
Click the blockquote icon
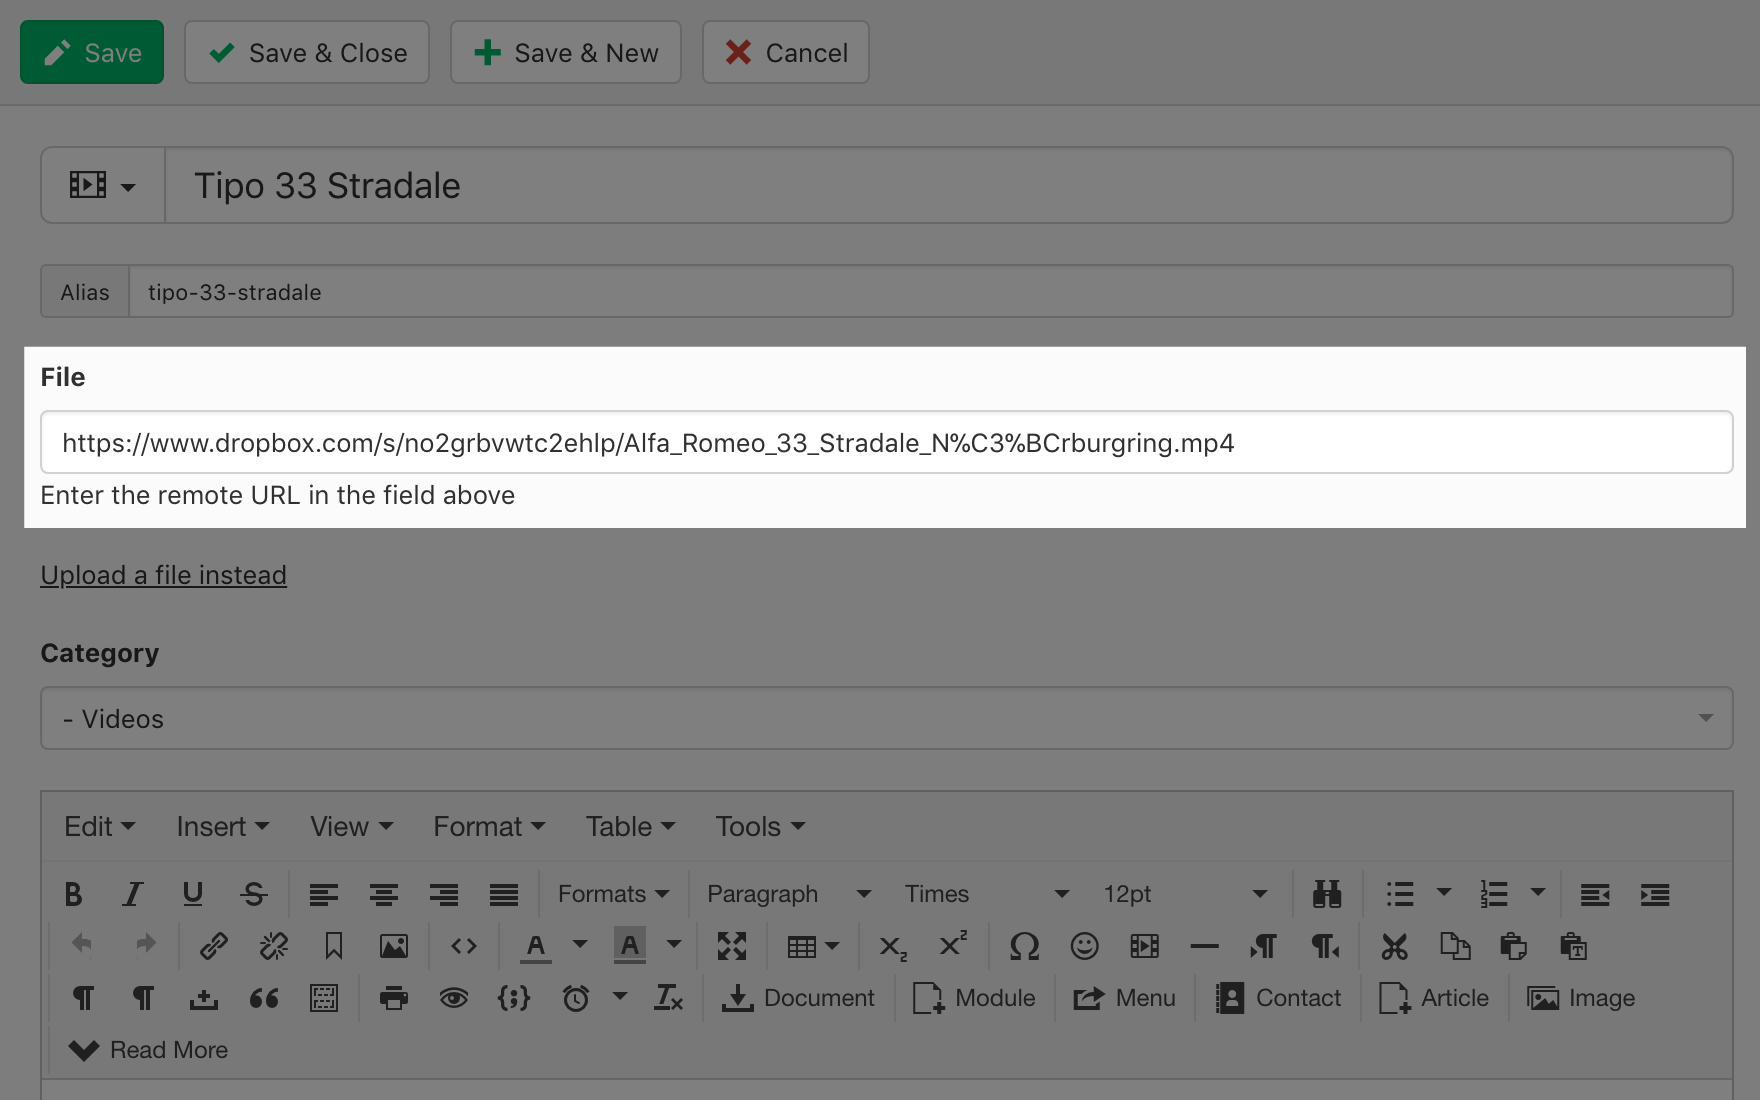[x=264, y=998]
